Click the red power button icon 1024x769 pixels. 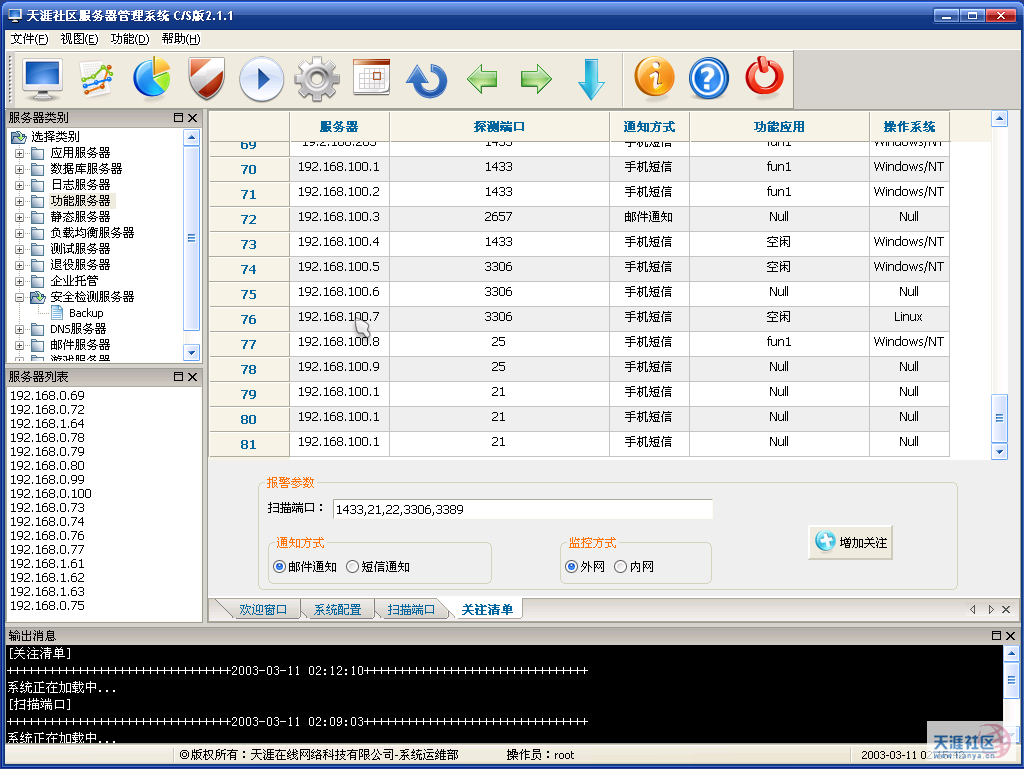(x=764, y=78)
